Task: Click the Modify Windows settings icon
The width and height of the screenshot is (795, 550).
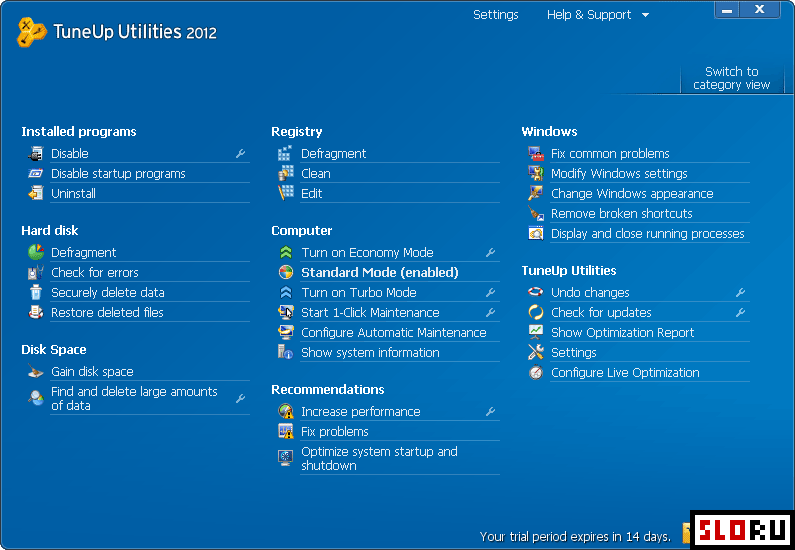Action: tap(536, 173)
